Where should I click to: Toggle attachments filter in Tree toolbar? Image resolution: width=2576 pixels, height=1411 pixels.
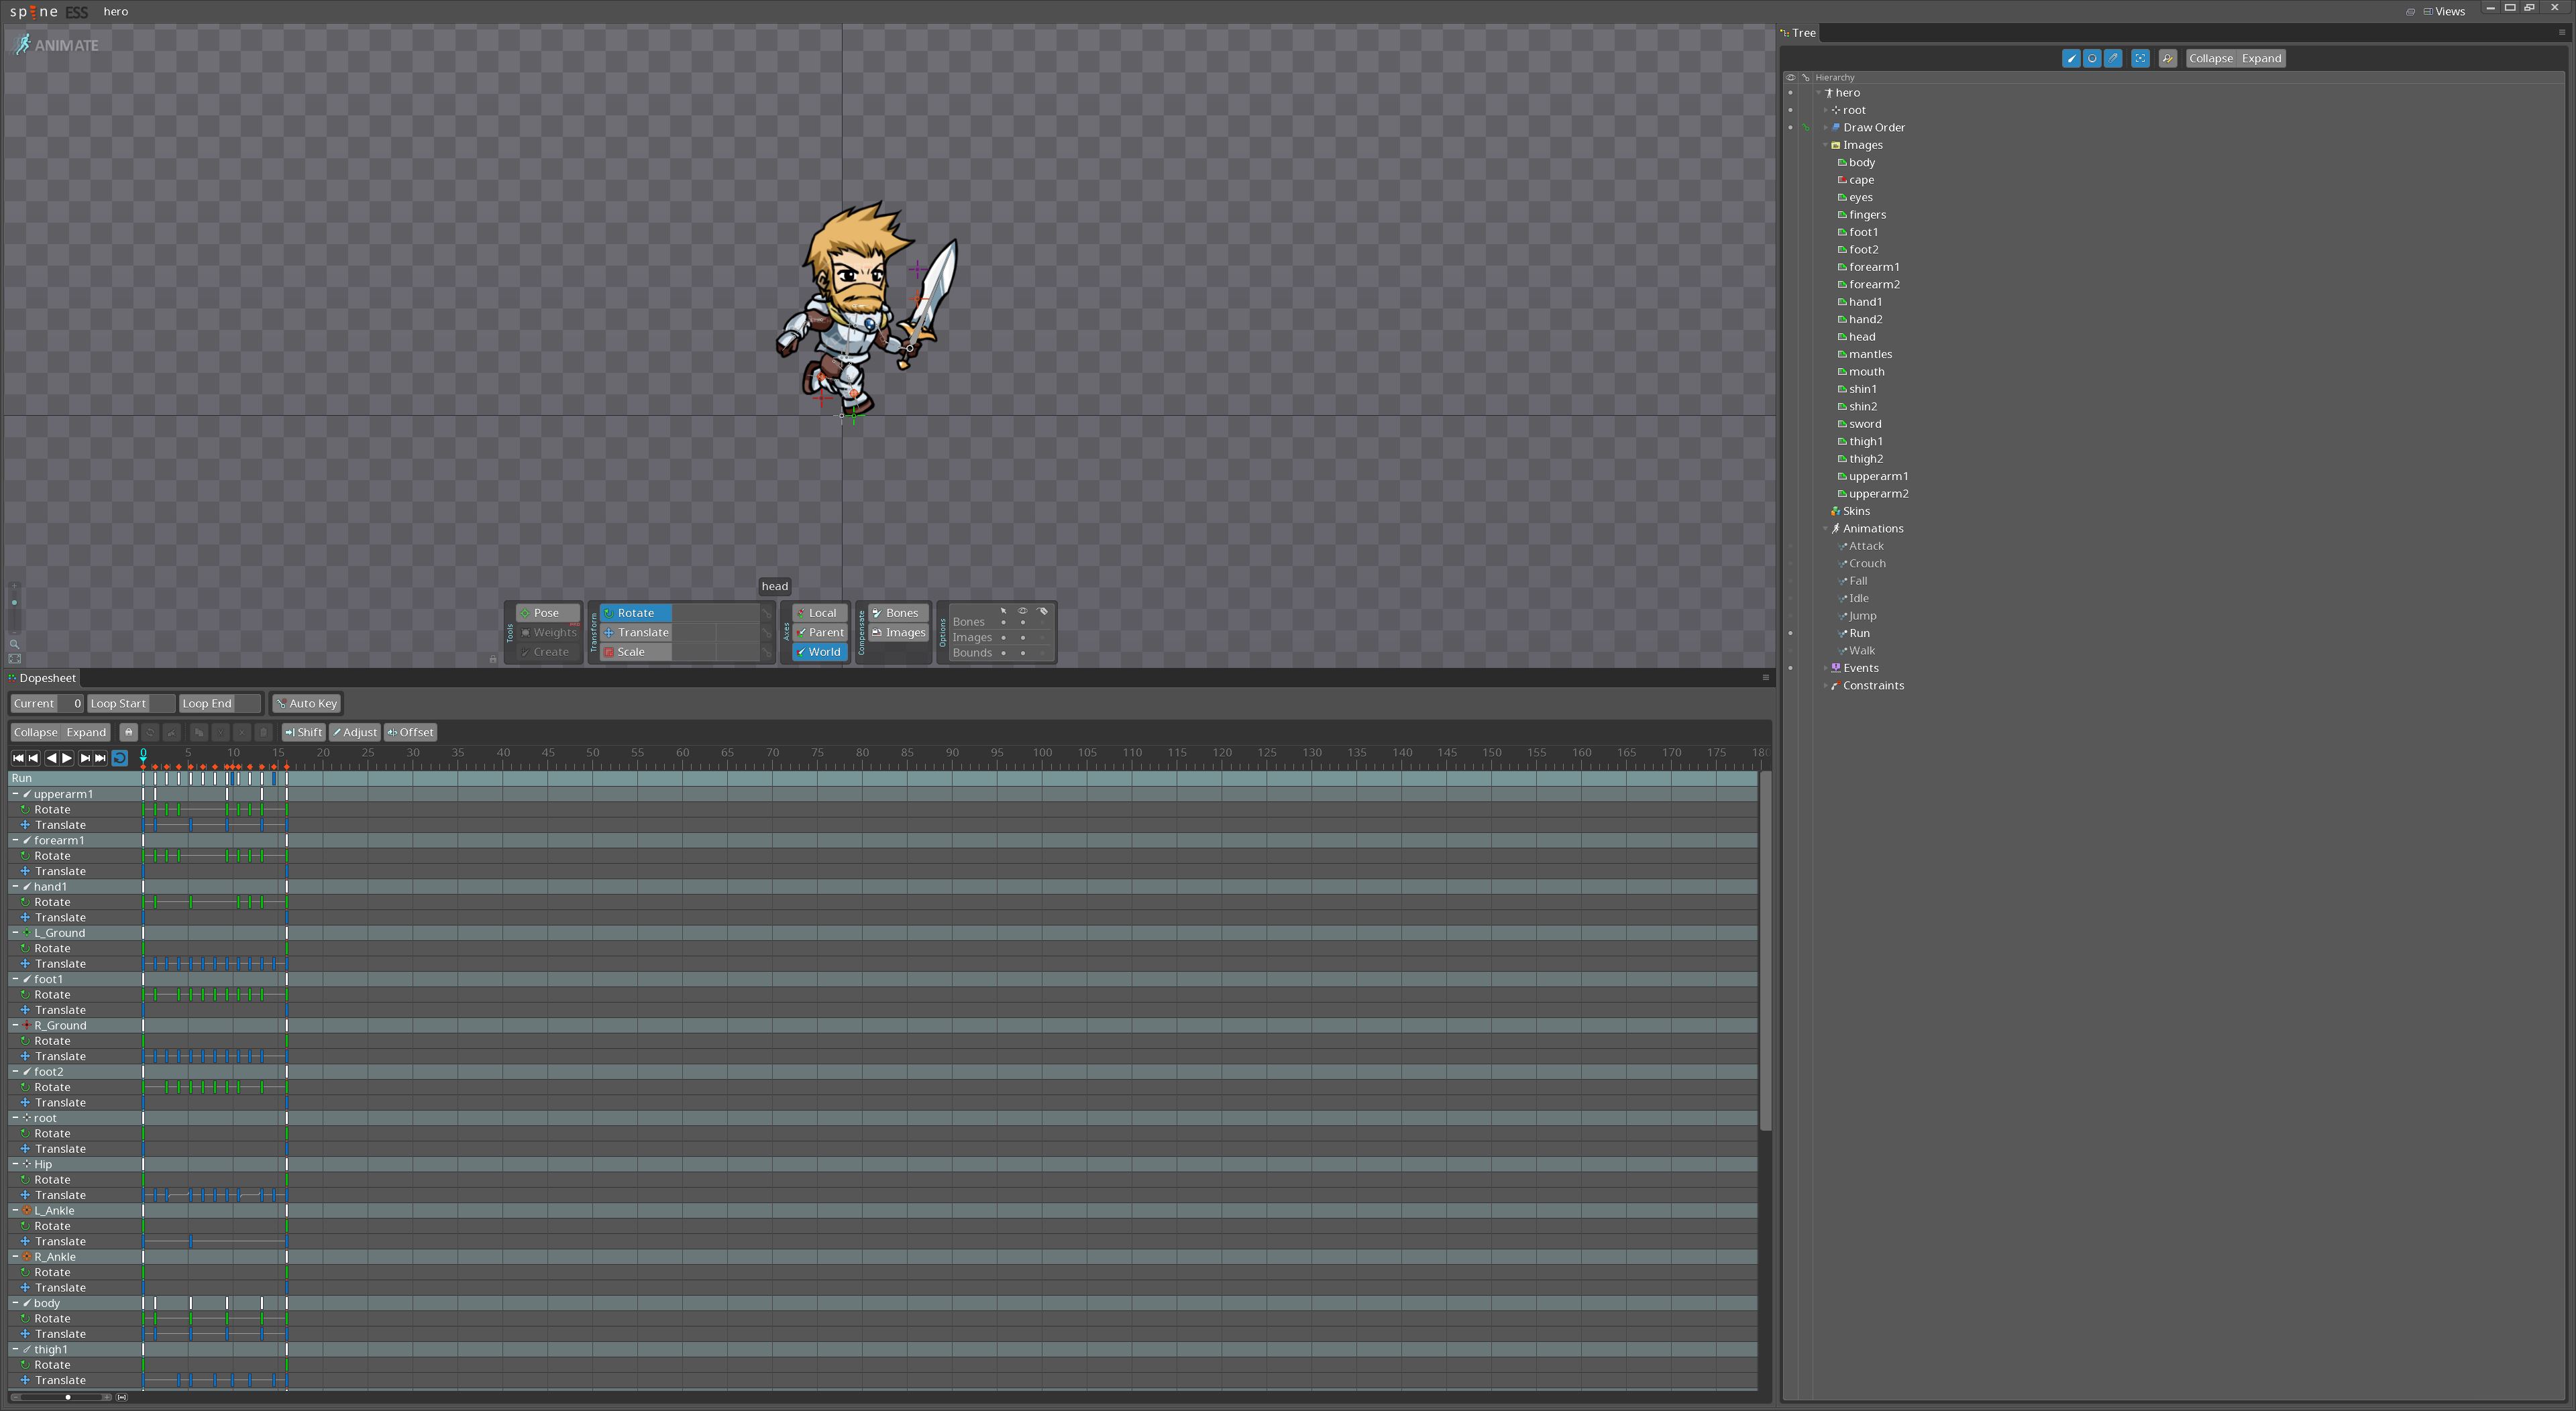tap(2113, 58)
